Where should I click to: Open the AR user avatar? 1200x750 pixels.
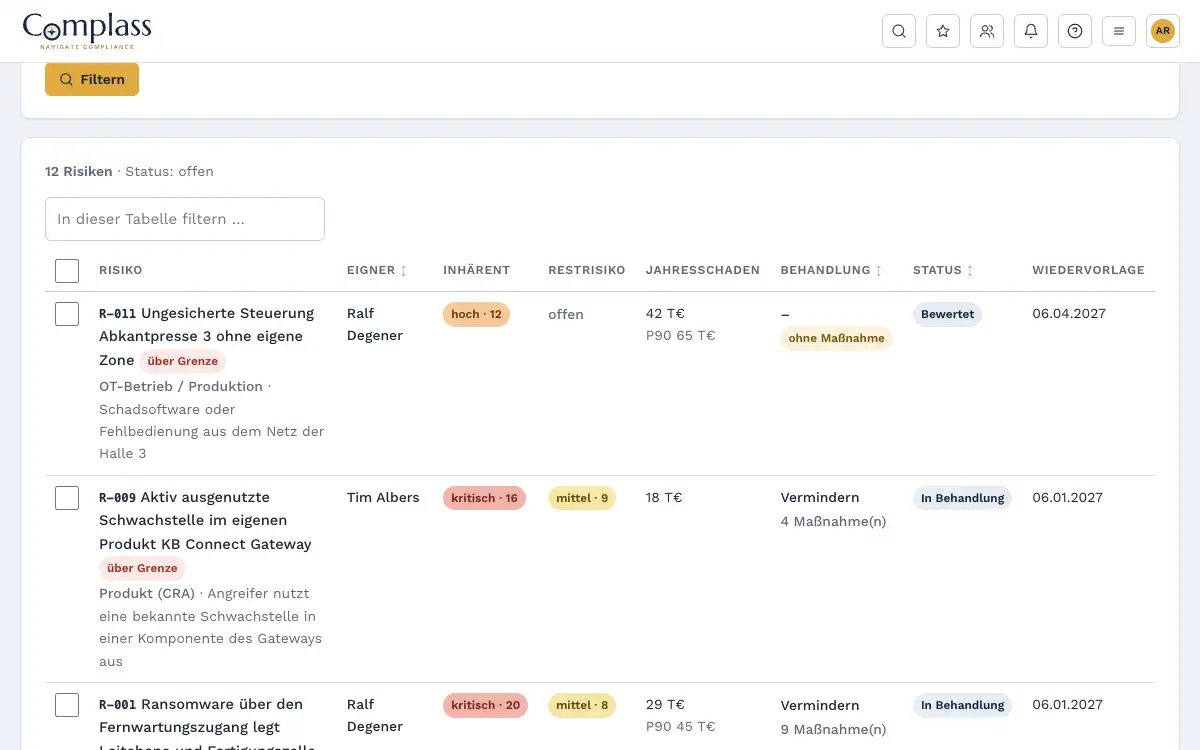pos(1163,31)
